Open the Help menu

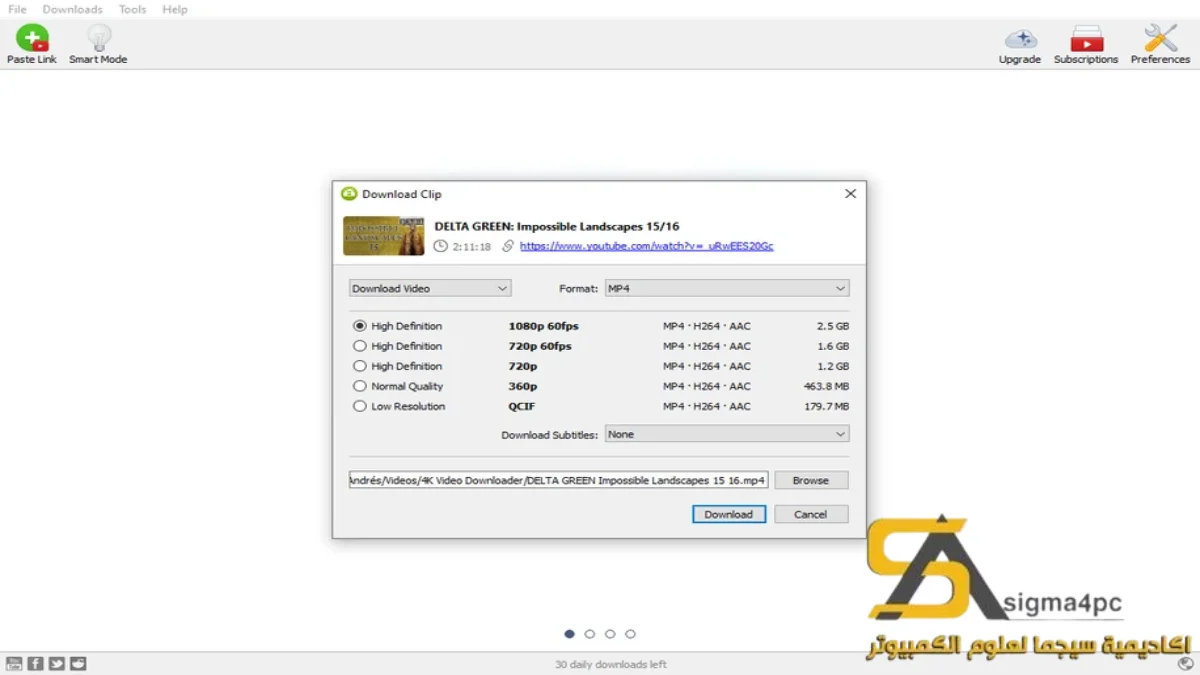coord(175,9)
